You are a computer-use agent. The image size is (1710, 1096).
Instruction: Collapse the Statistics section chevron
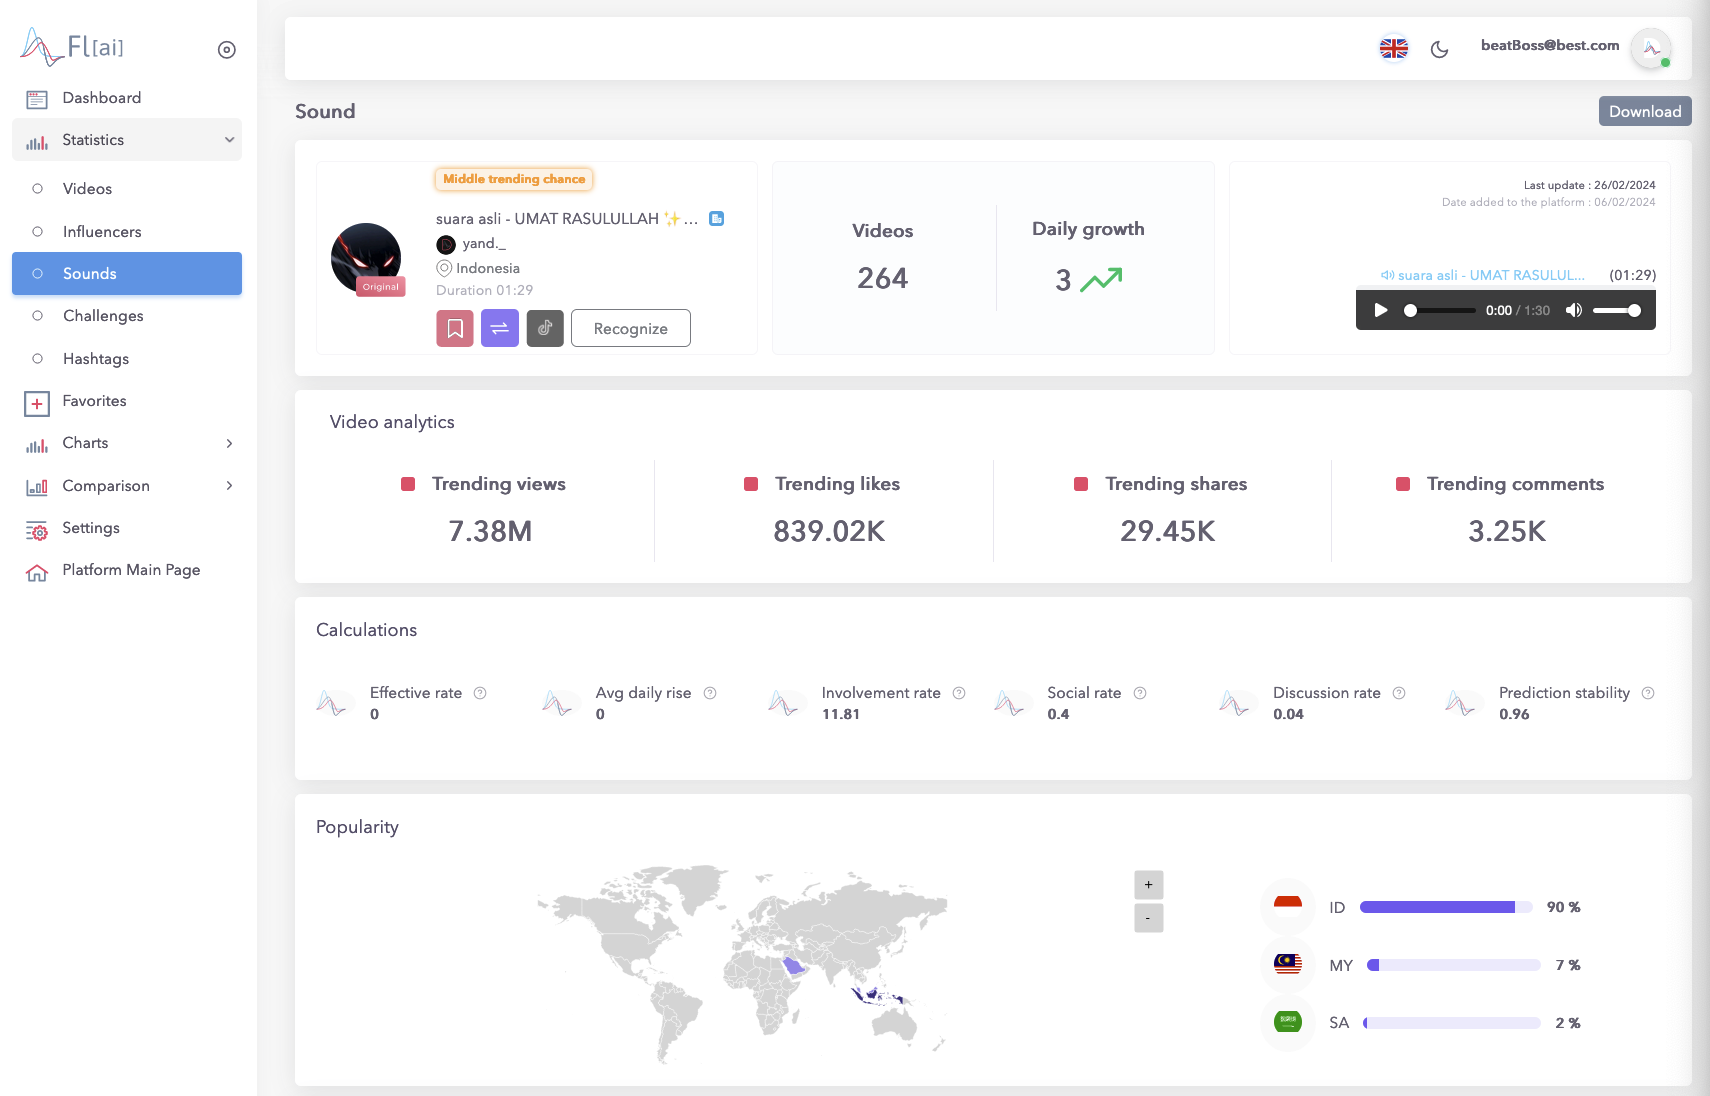[x=230, y=140]
